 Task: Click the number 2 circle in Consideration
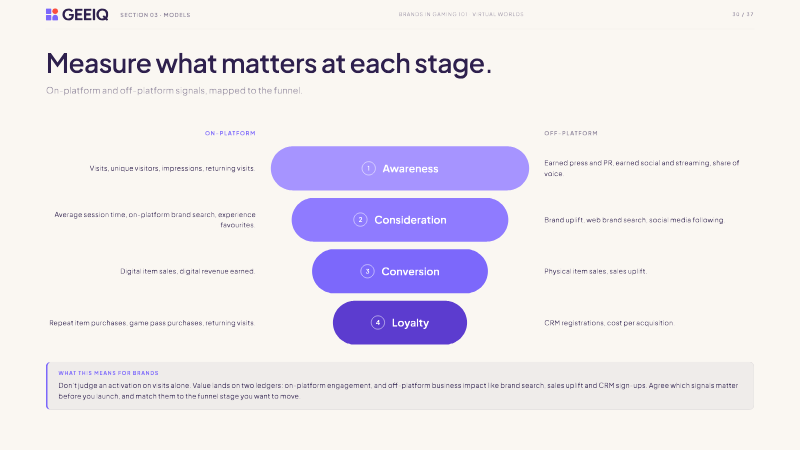(x=360, y=220)
